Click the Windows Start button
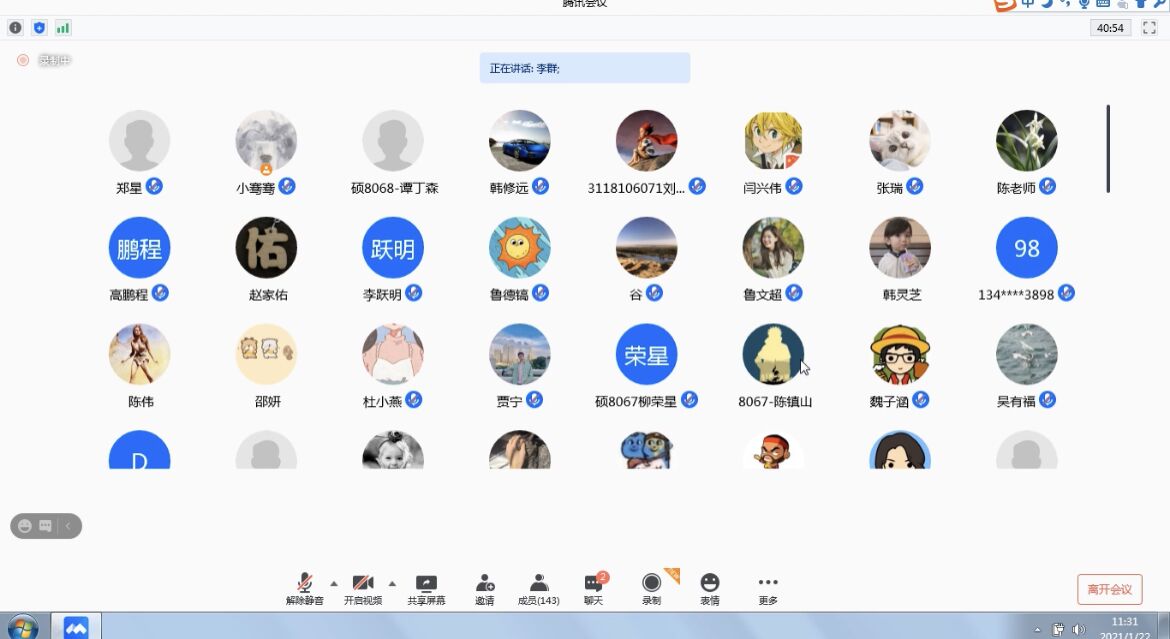The height and width of the screenshot is (639, 1170). 22,627
